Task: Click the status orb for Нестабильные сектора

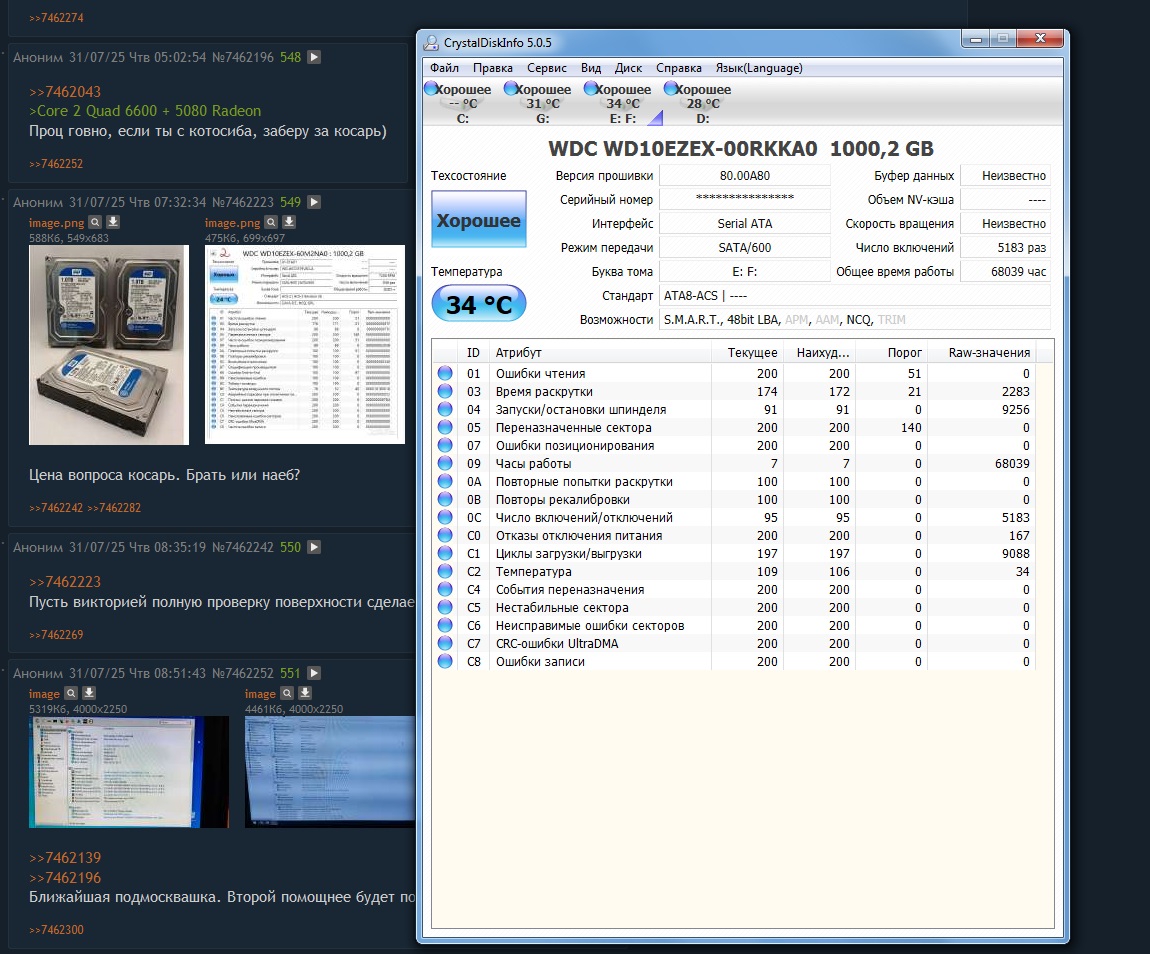Action: point(445,607)
